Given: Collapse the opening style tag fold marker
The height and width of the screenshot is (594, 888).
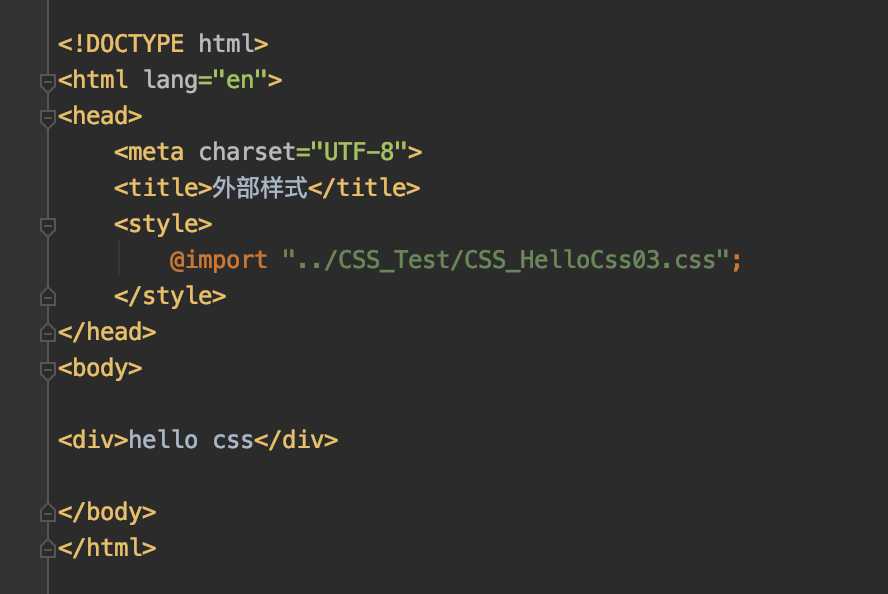Looking at the screenshot, I should tap(48, 227).
